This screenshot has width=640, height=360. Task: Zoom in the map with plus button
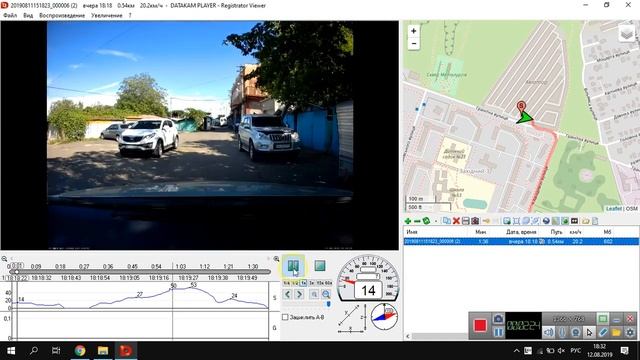[413, 31]
